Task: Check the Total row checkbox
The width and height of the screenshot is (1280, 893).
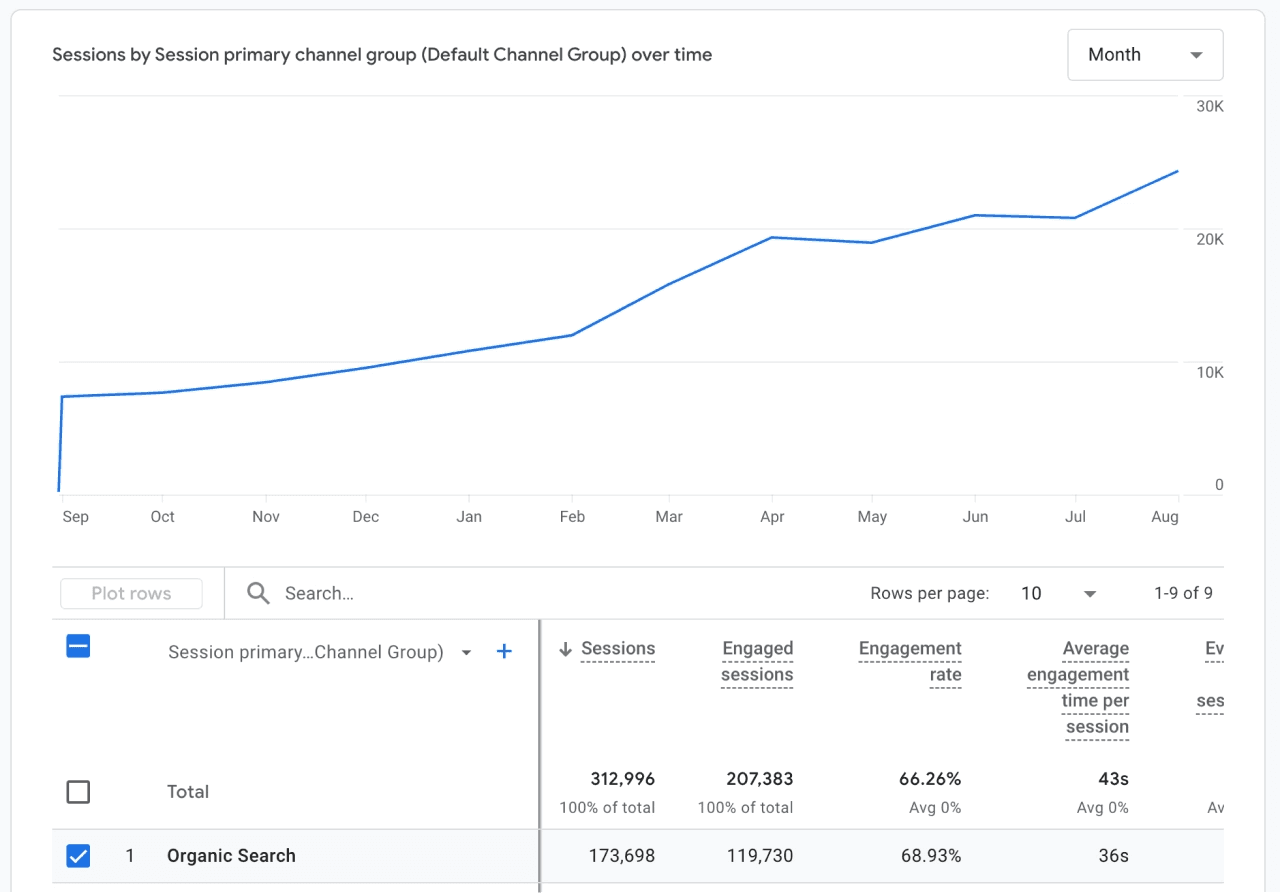Action: pyautogui.click(x=78, y=792)
